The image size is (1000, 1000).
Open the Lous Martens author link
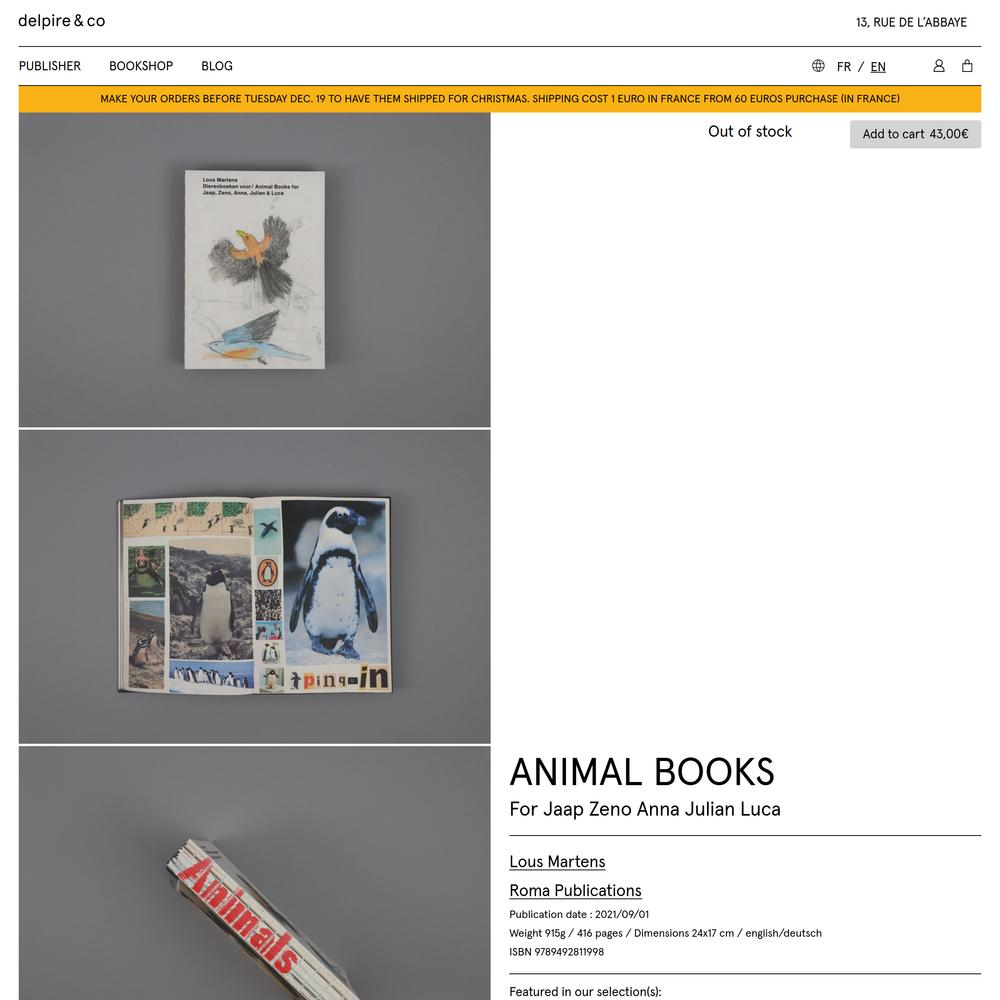point(557,862)
